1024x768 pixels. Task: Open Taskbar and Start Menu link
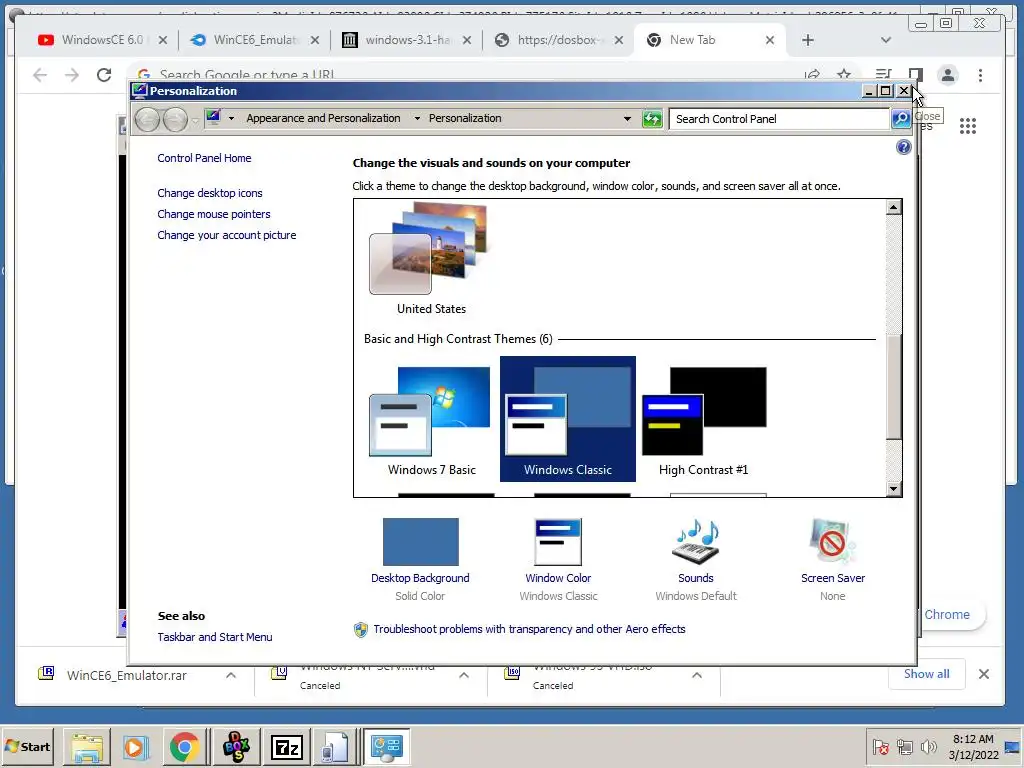click(x=215, y=637)
